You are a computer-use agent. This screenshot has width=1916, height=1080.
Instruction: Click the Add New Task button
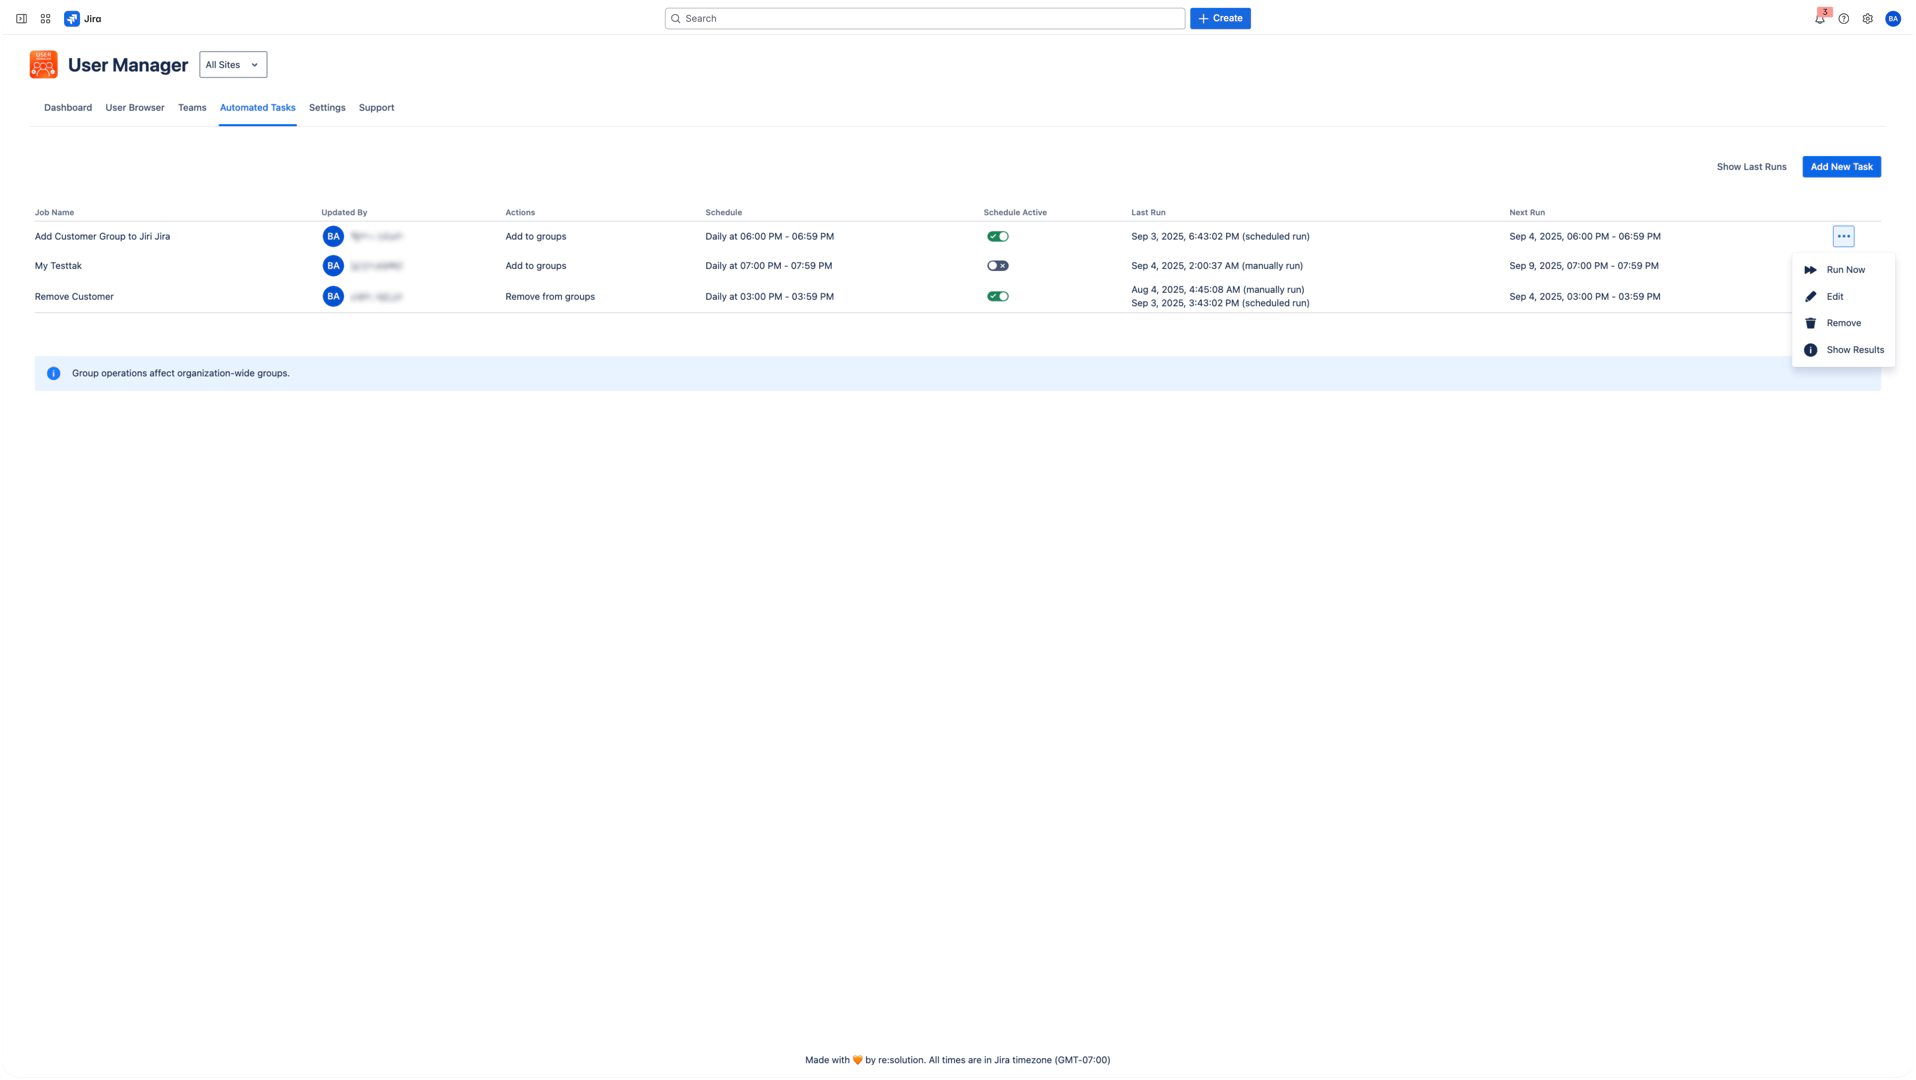(1841, 166)
